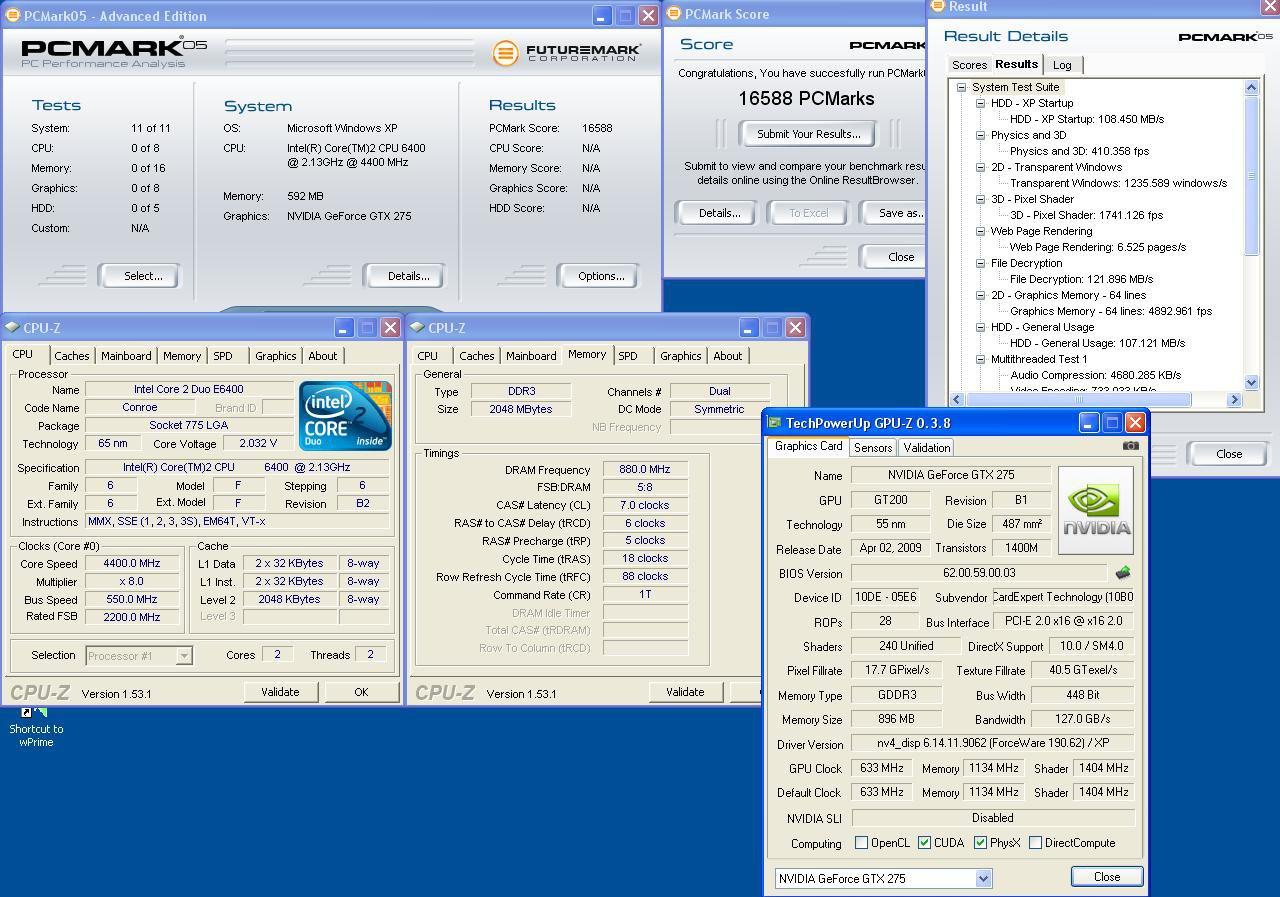Click Close in the Result Details window
This screenshot has width=1280, height=897.
(1228, 453)
